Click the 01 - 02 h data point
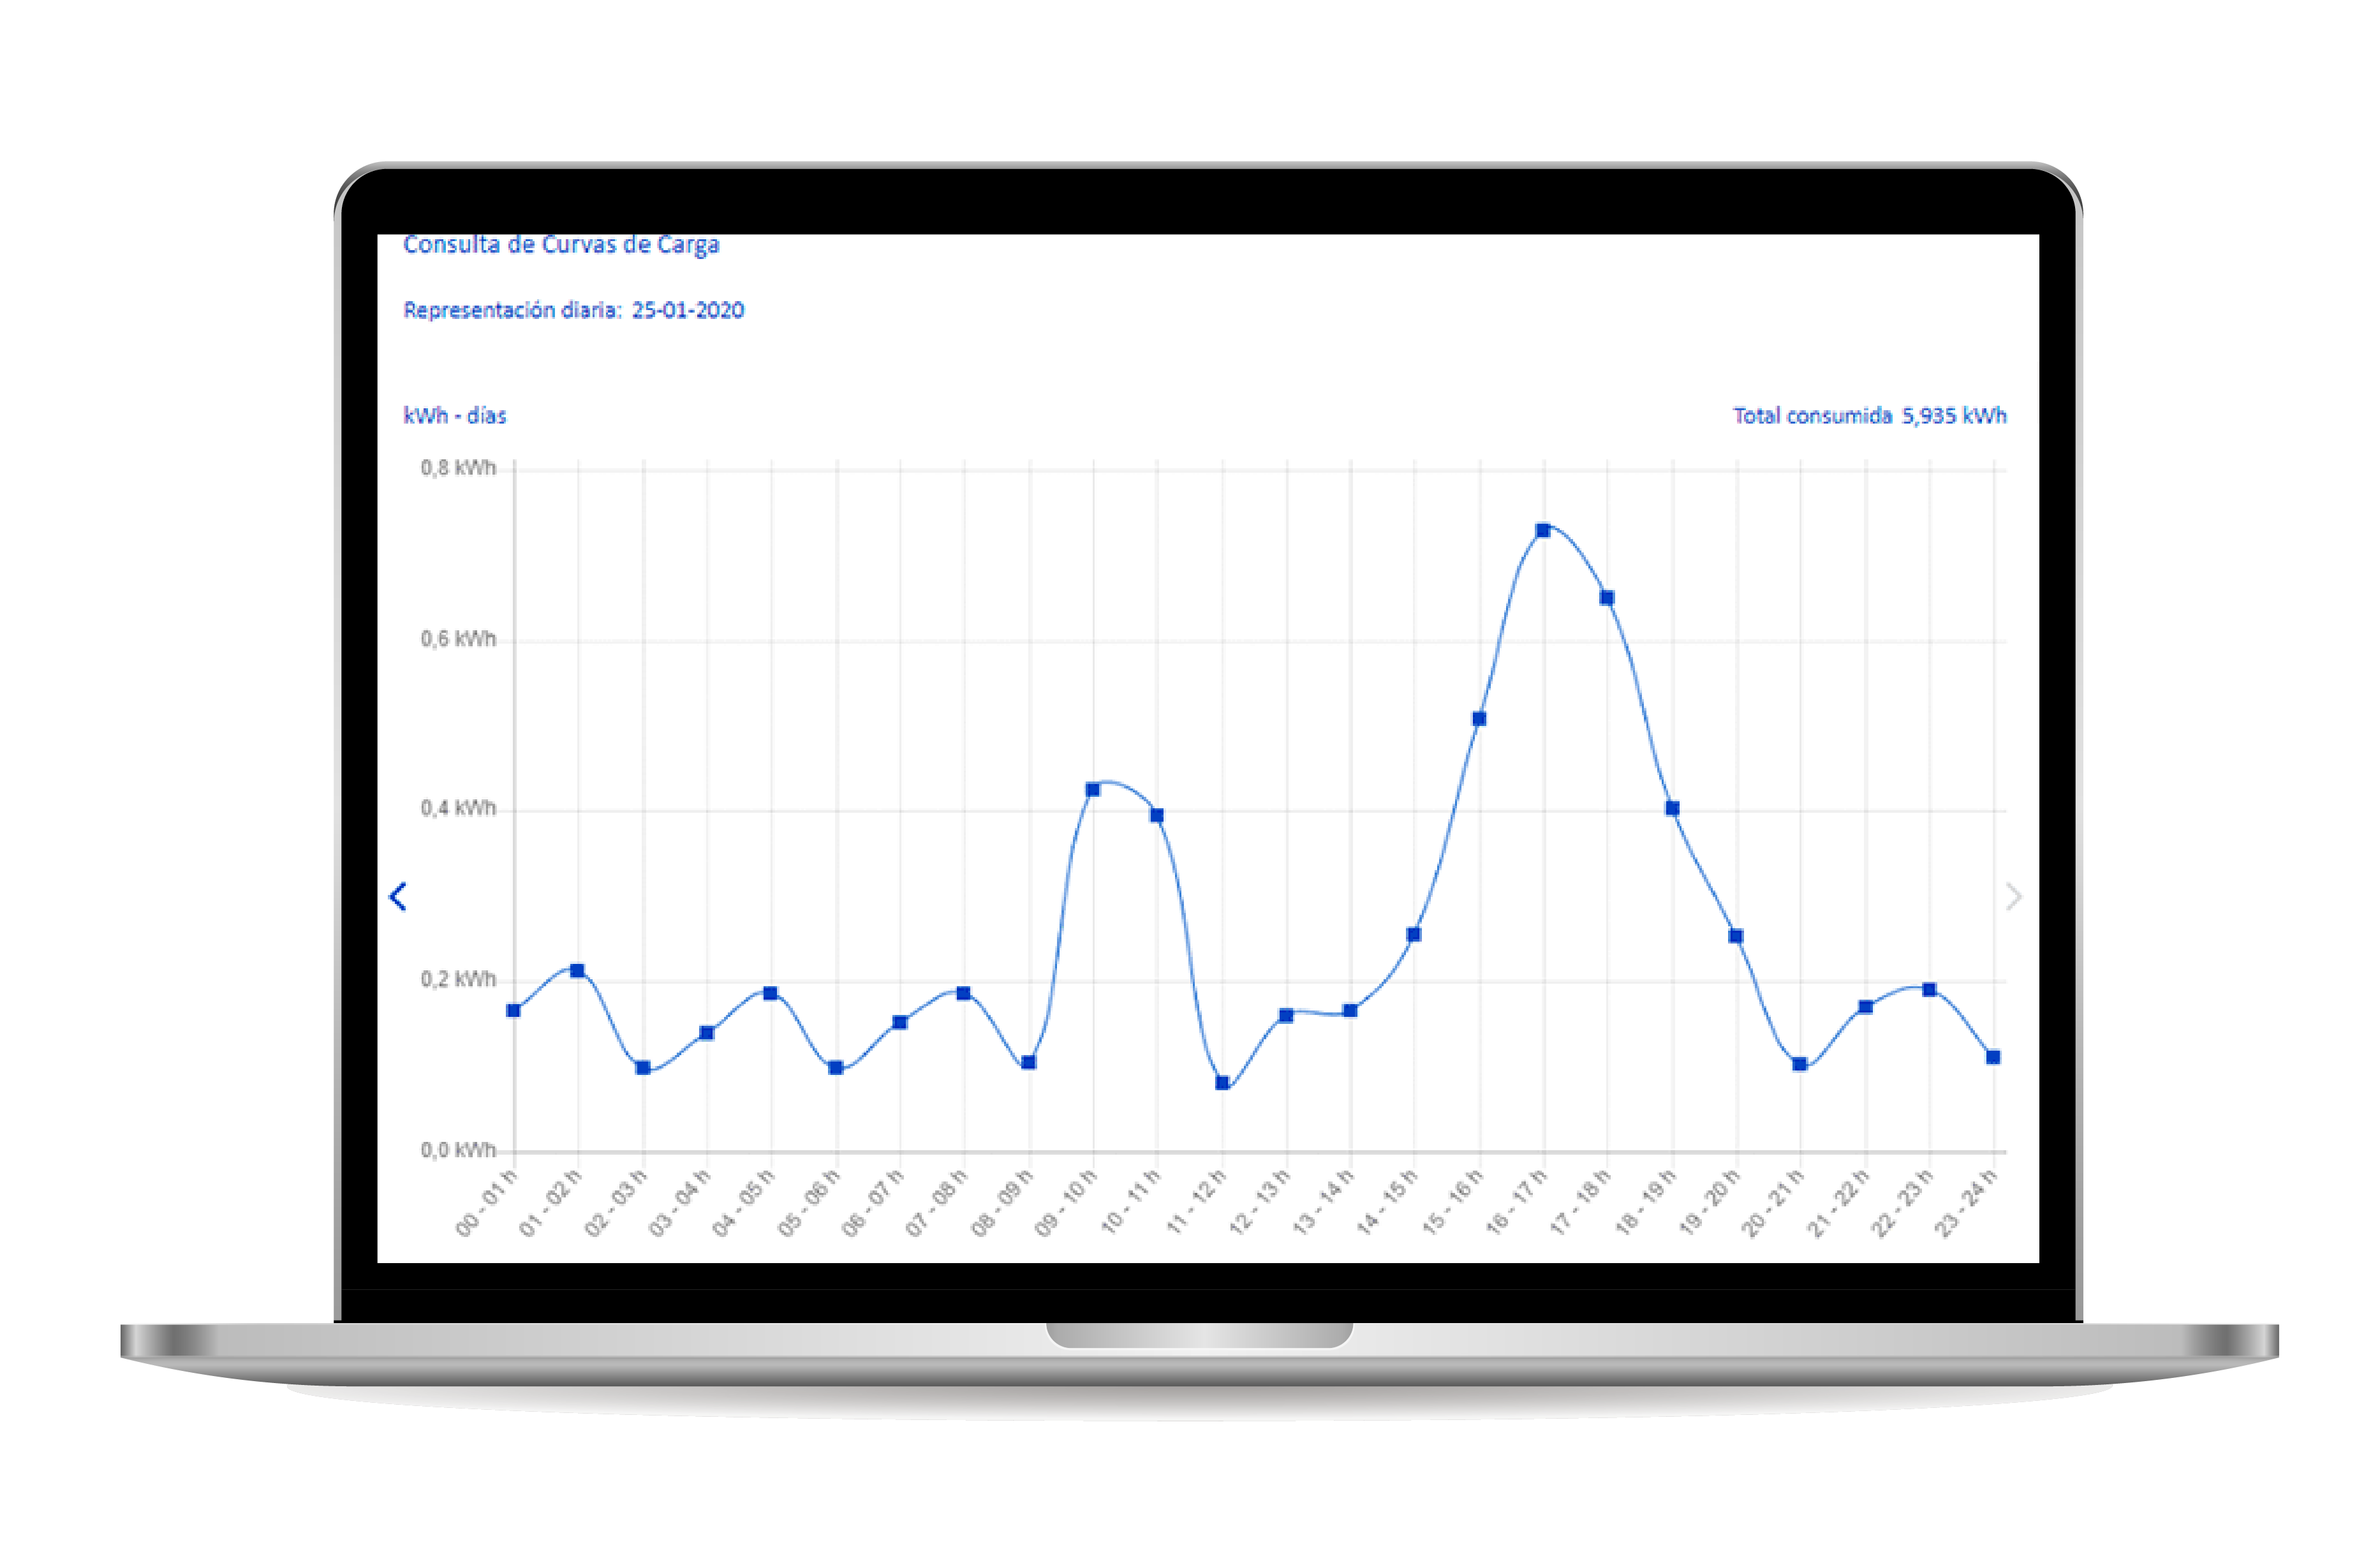Image resolution: width=2380 pixels, height=1547 pixels. pyautogui.click(x=578, y=971)
